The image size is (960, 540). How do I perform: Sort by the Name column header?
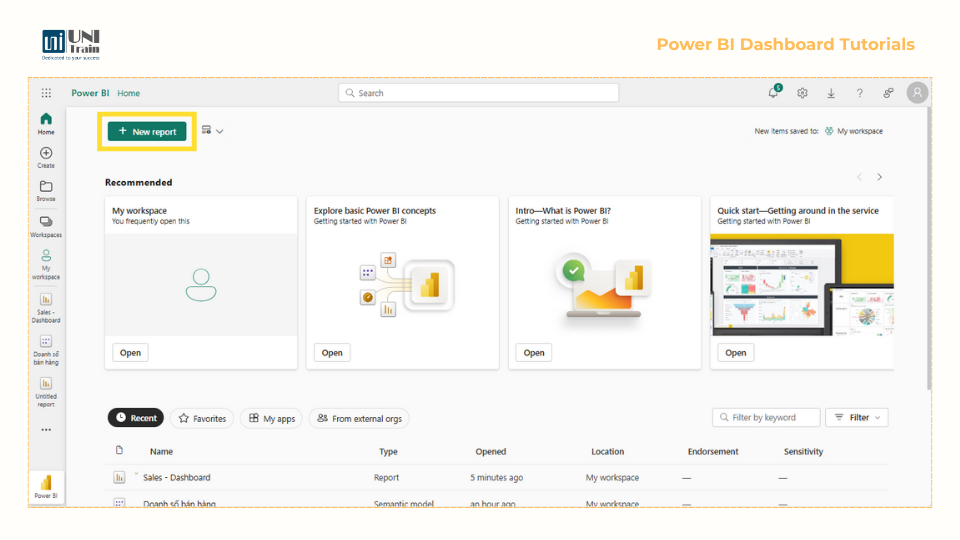162,452
